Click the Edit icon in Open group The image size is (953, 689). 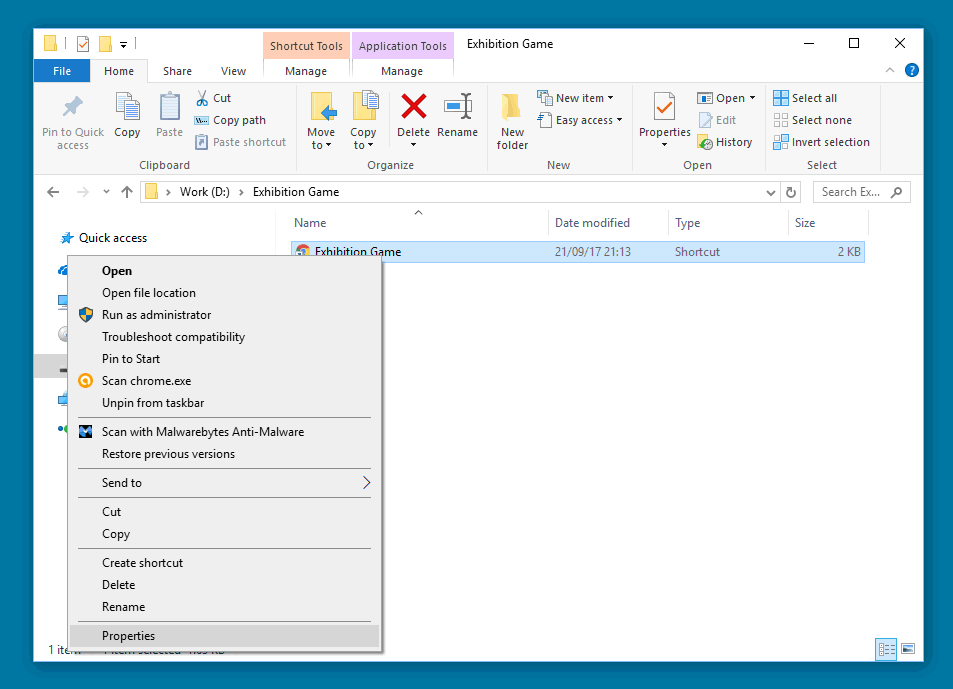coord(706,120)
